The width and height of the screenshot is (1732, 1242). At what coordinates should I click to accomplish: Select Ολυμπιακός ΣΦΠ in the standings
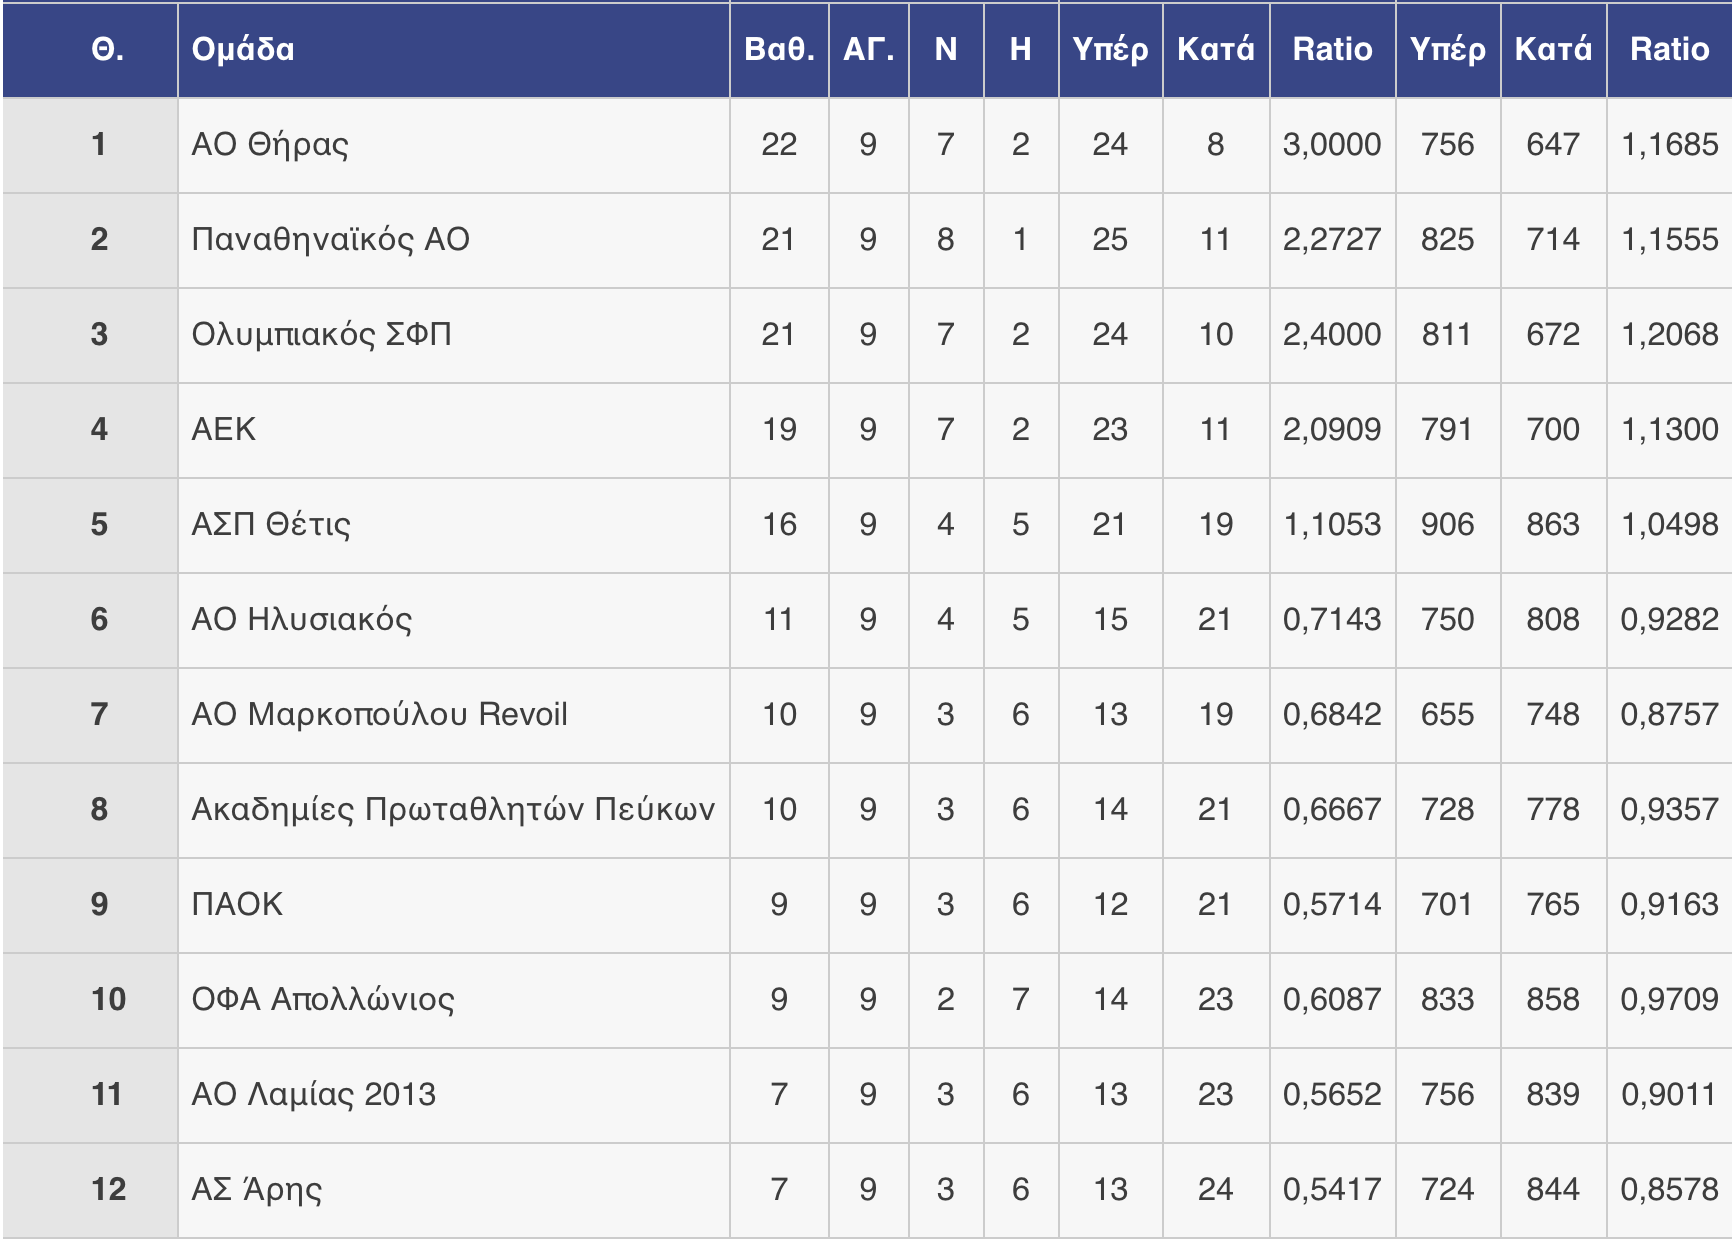coord(321,335)
